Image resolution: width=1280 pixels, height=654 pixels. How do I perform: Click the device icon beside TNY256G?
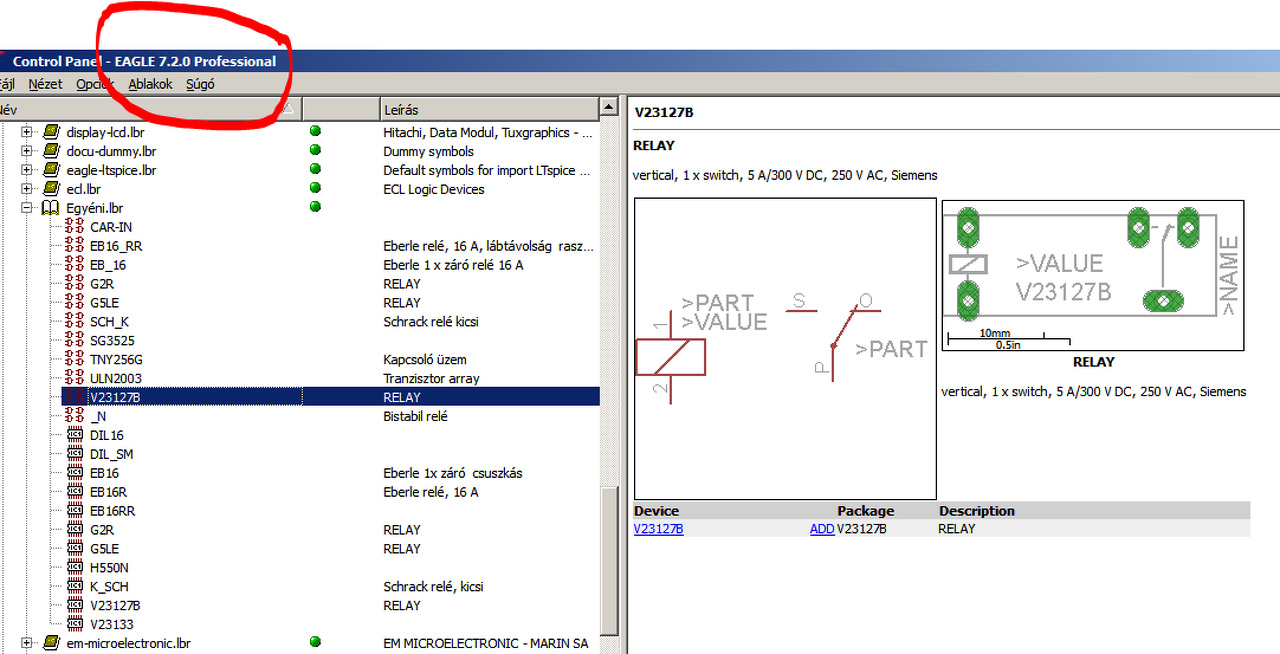pos(75,359)
